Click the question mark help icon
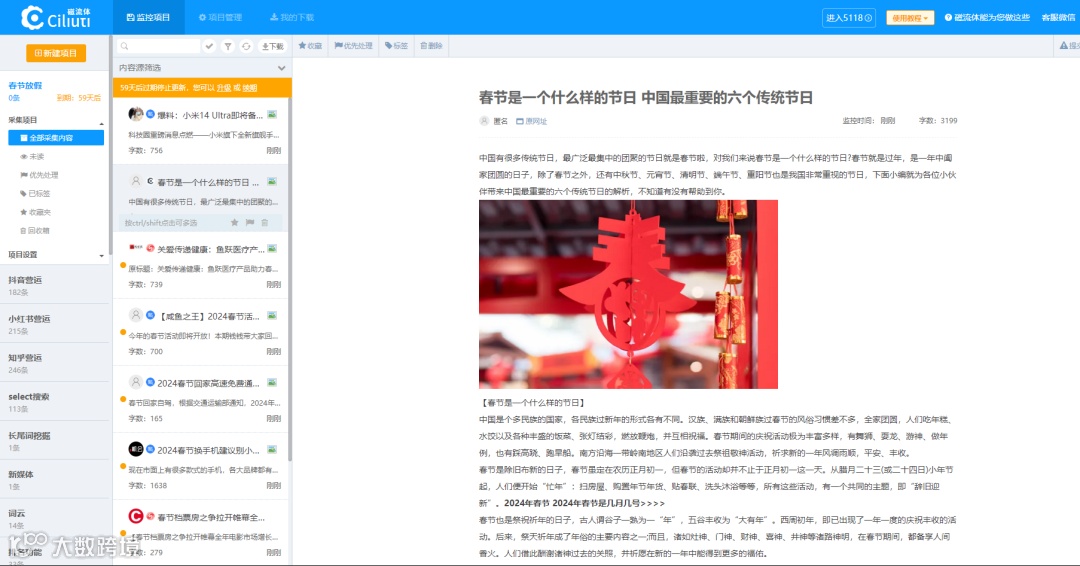 coord(948,17)
